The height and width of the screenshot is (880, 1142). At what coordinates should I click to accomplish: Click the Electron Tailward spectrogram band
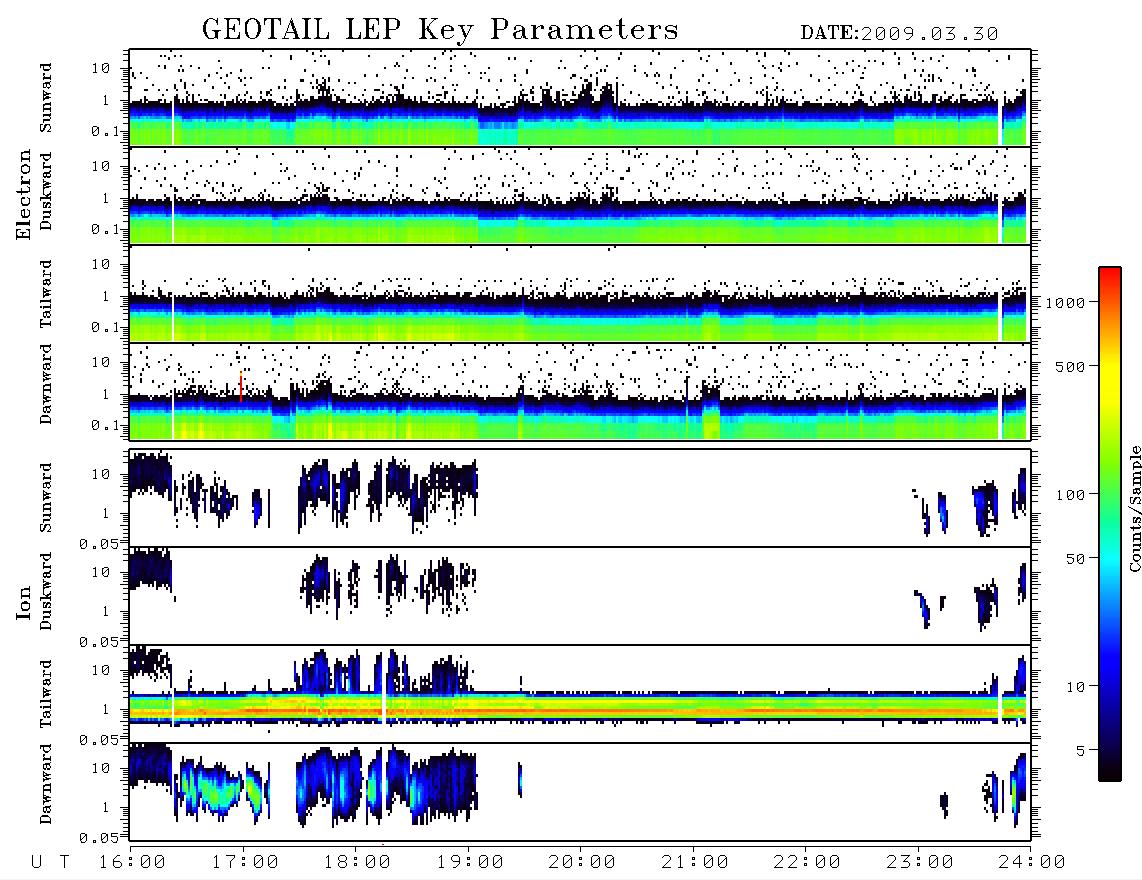580,318
